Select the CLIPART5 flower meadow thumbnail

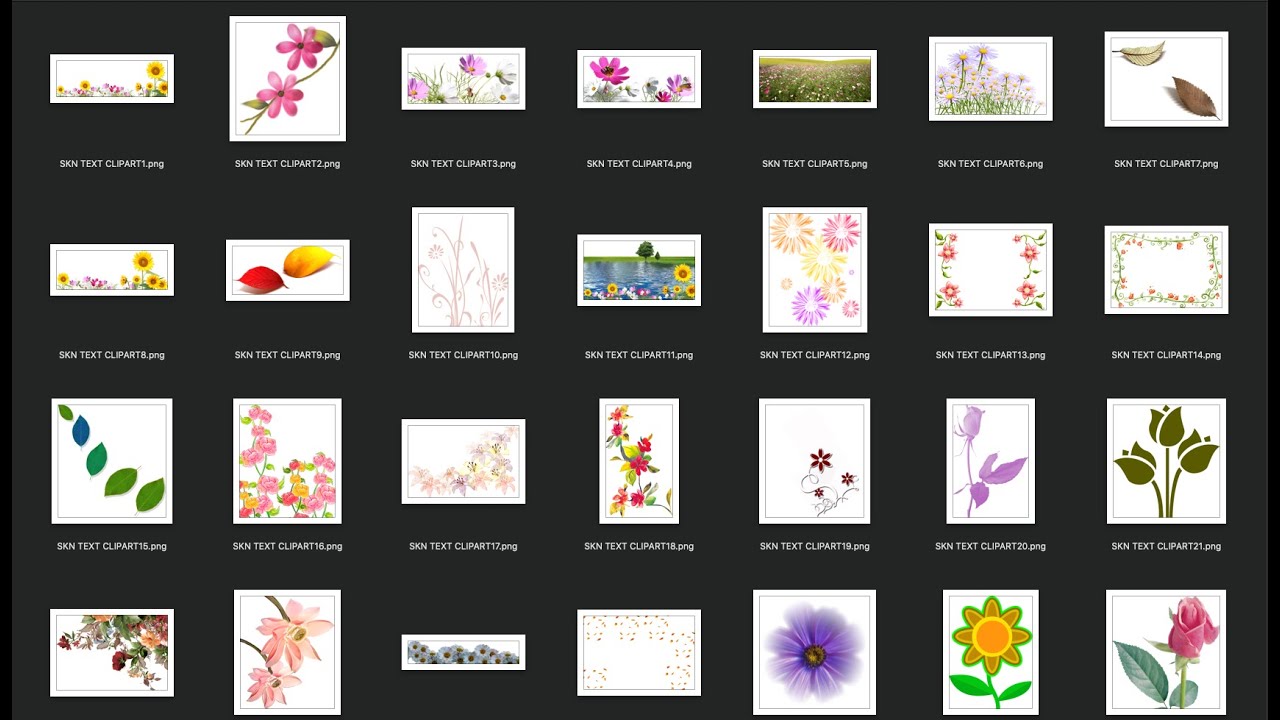[815, 79]
